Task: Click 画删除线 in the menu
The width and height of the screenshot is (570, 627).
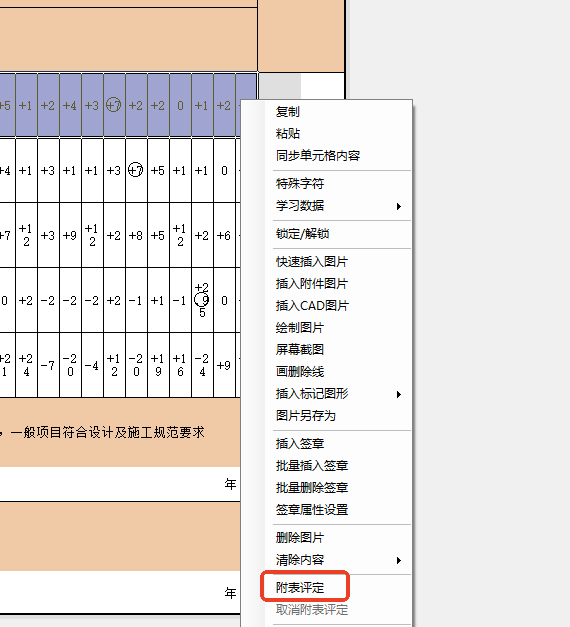Action: (x=300, y=371)
